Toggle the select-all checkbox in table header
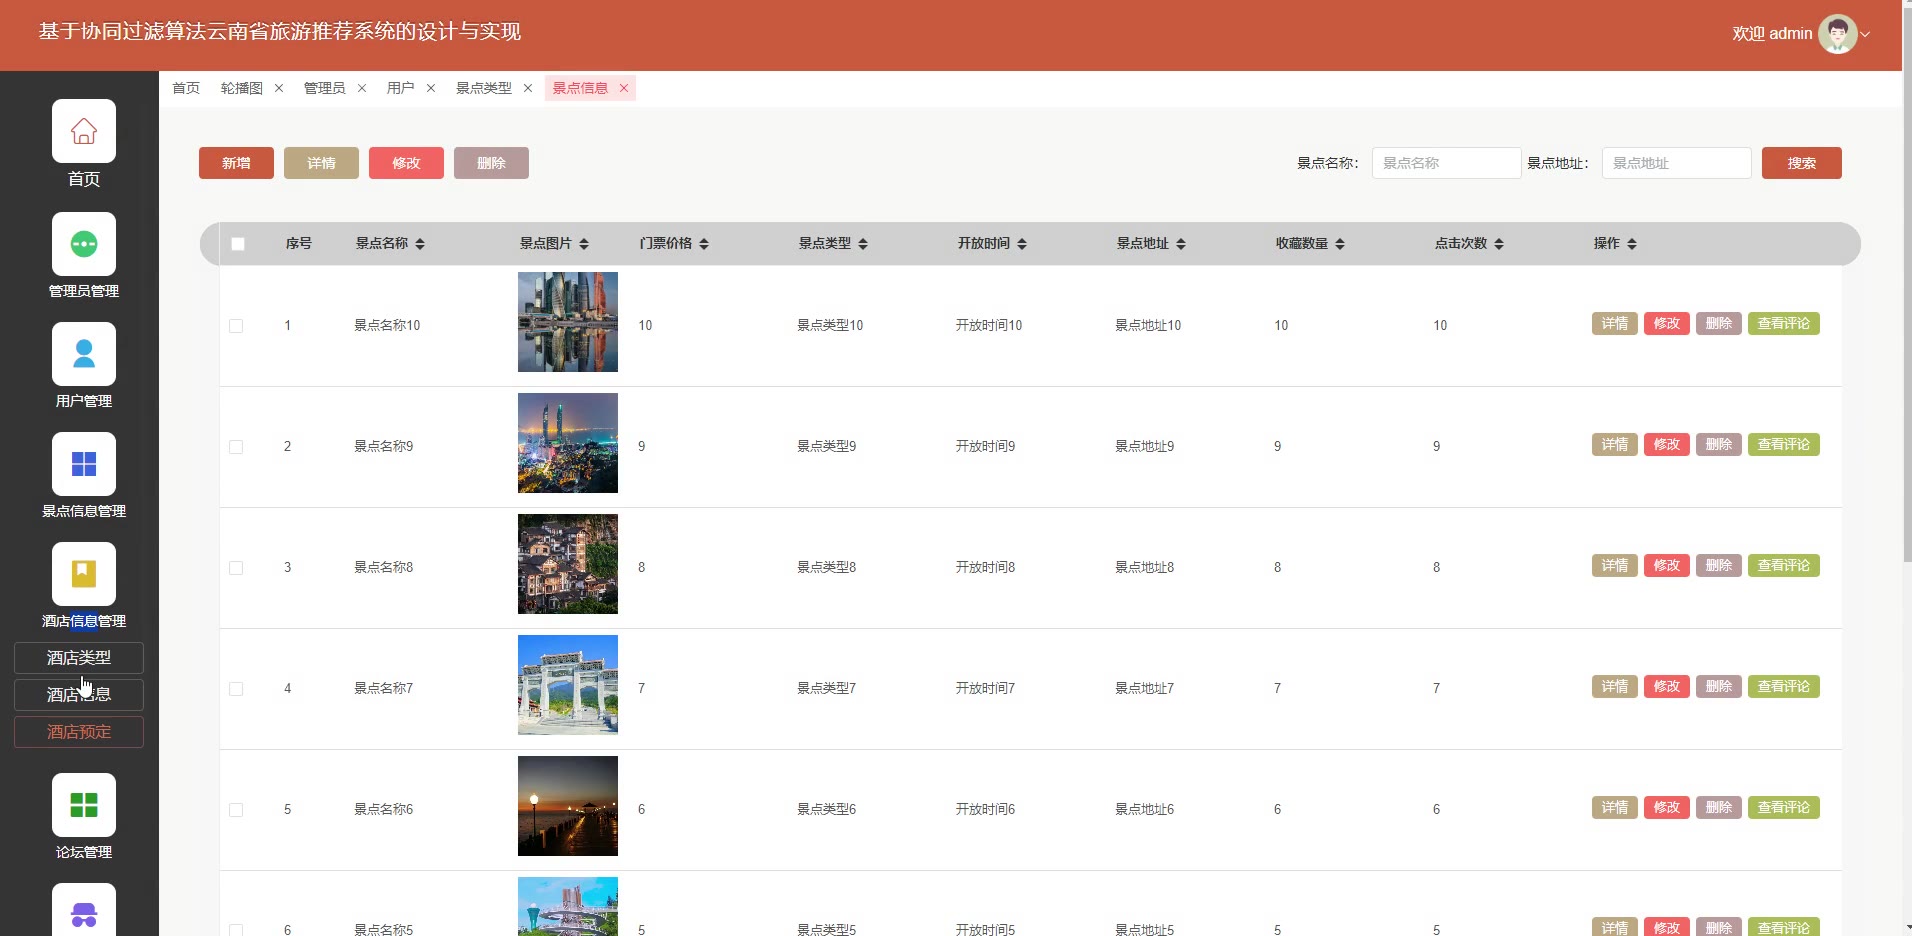Screen dimensions: 1912x936 pos(238,244)
